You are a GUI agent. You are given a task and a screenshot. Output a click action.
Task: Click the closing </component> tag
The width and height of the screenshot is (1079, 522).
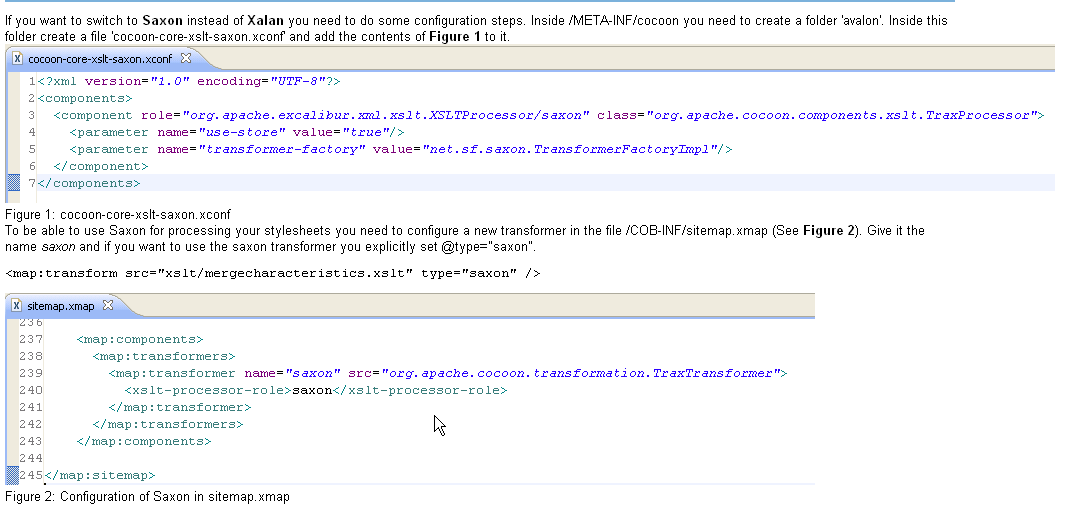(x=100, y=166)
